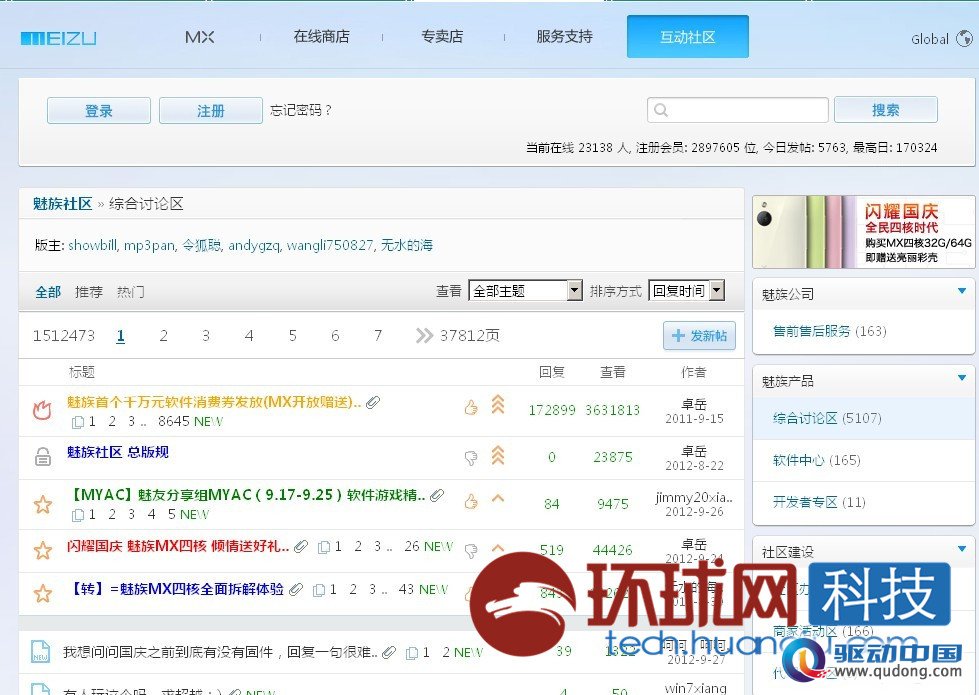Open thread 魅族社区 总版规
The height and width of the screenshot is (695, 979).
tap(117, 452)
